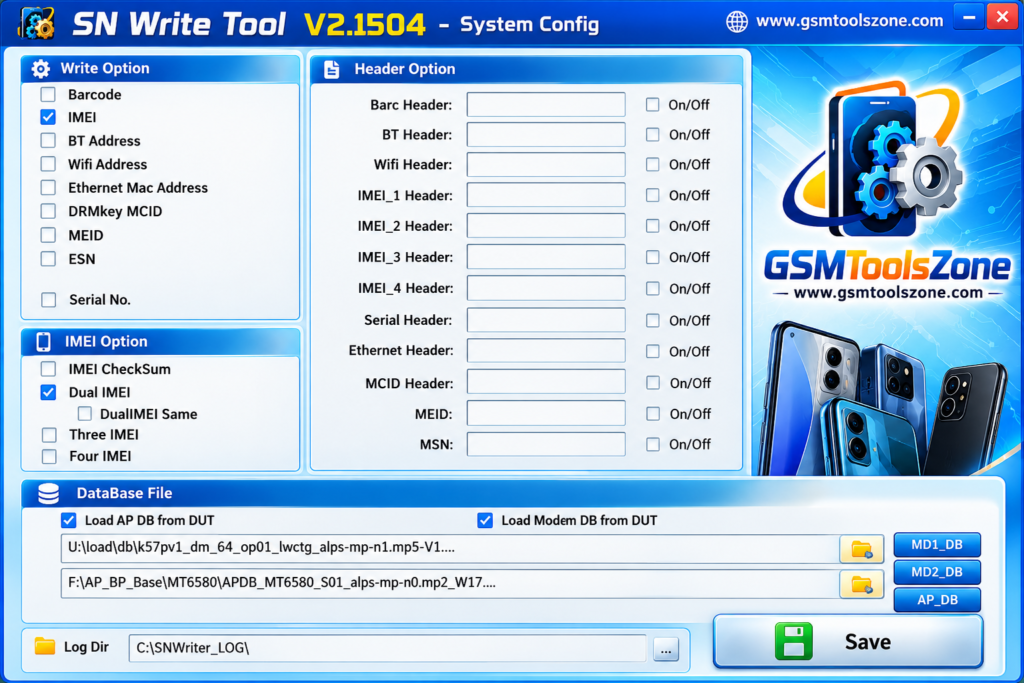
Task: Toggle BT Header On/Off checkbox
Action: click(x=652, y=135)
